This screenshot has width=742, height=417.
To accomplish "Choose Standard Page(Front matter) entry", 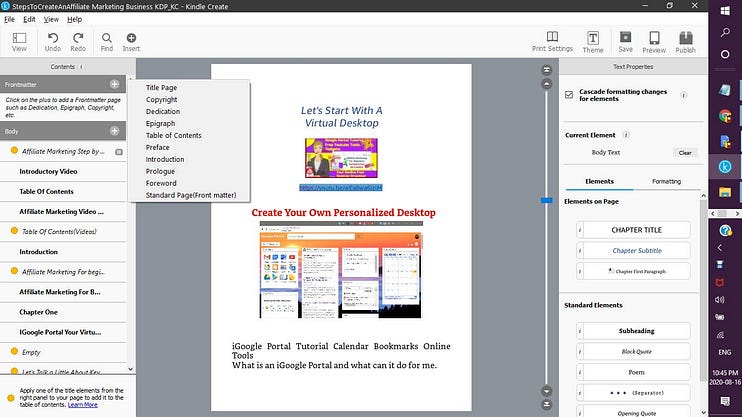I will 191,195.
